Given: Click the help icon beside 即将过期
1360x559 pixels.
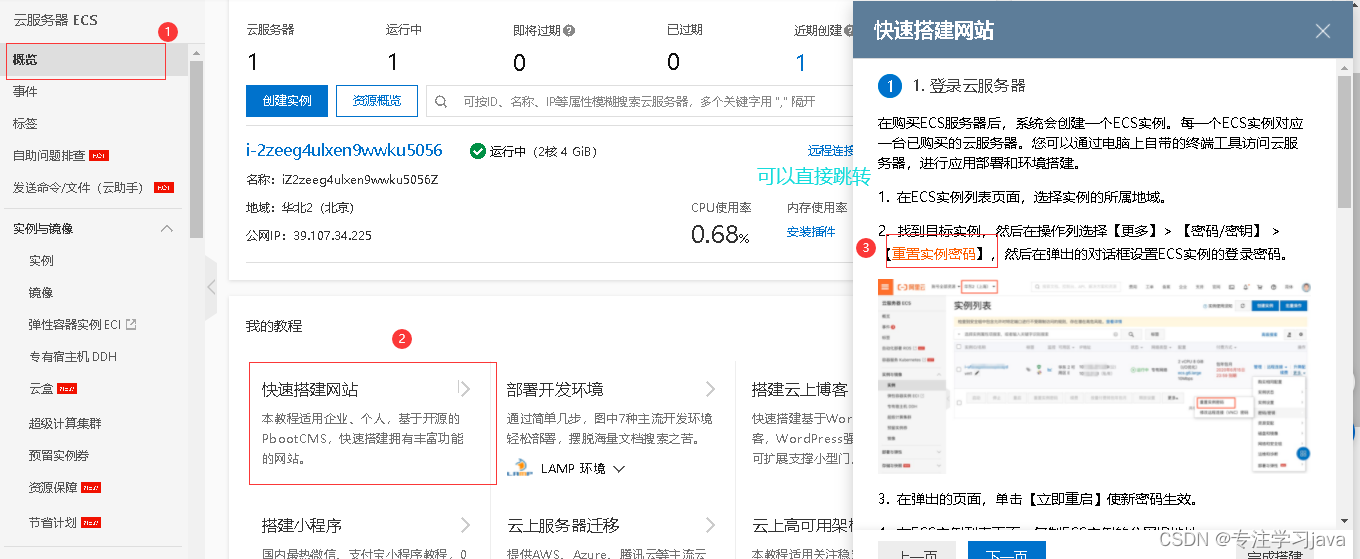Looking at the screenshot, I should click(569, 30).
